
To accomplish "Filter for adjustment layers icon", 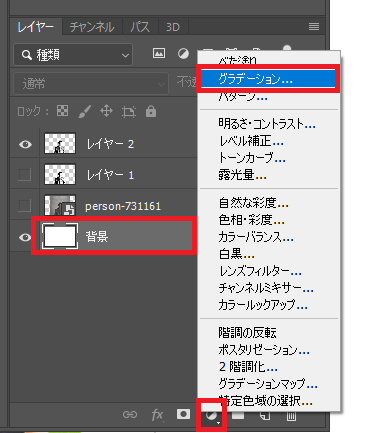I will (x=183, y=53).
